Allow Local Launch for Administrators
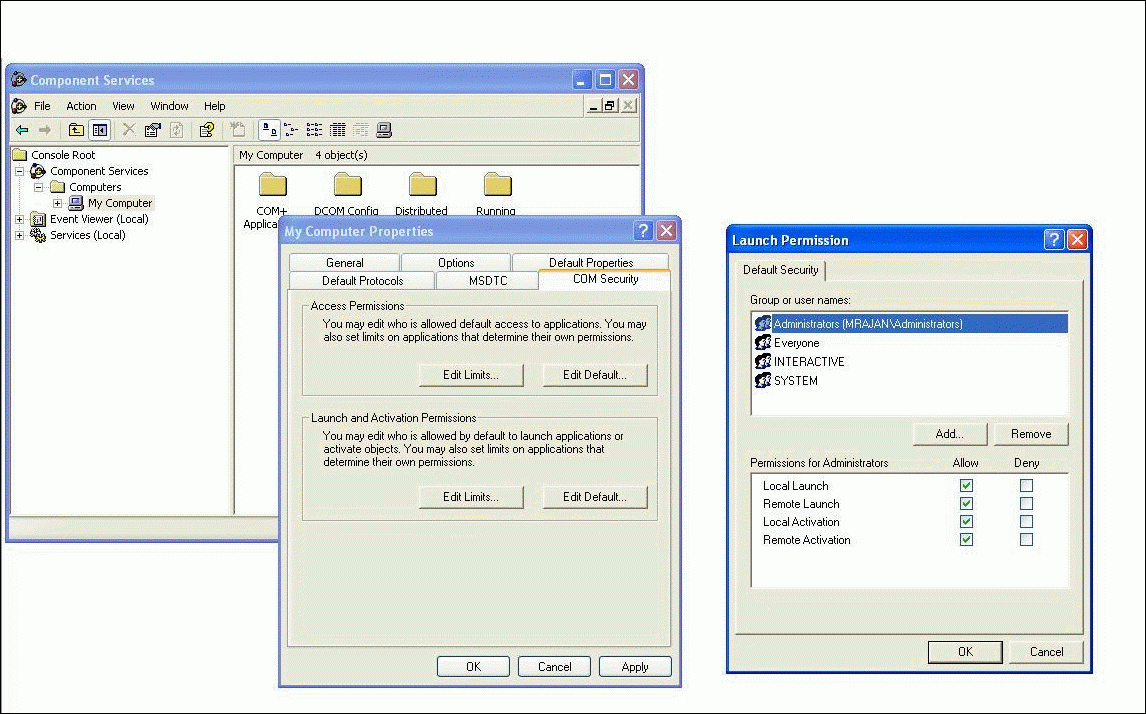The height and width of the screenshot is (714, 1146). click(x=966, y=485)
